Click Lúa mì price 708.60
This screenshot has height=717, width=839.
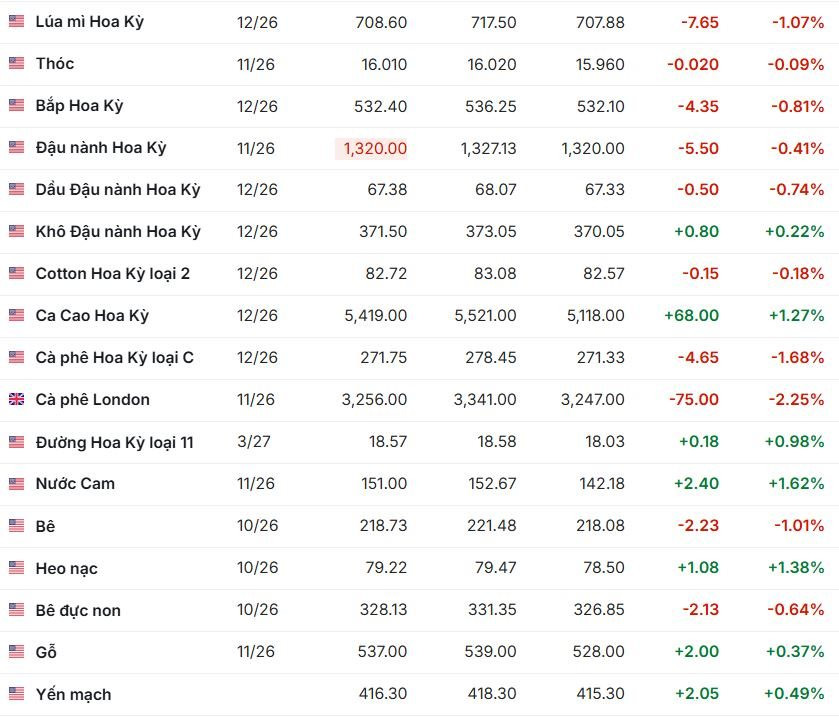click(381, 22)
